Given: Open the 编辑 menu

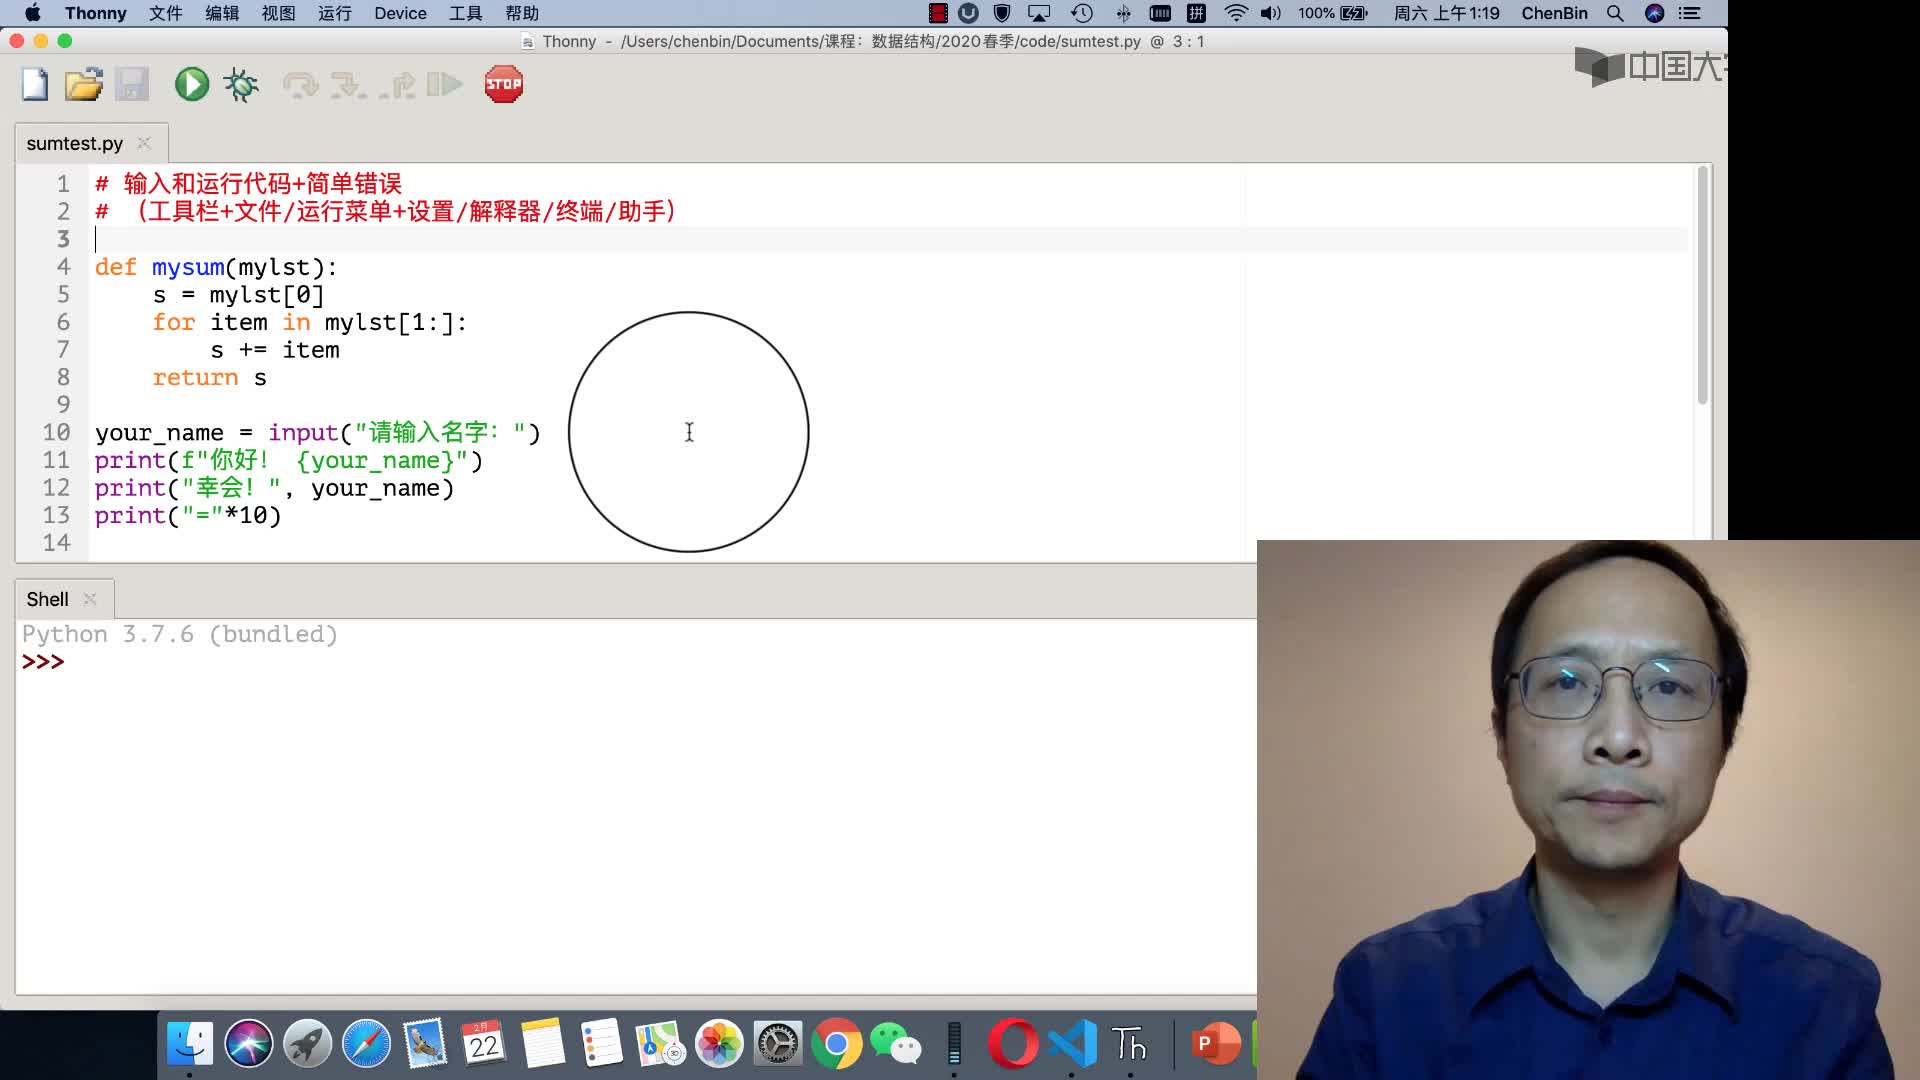Looking at the screenshot, I should point(222,13).
